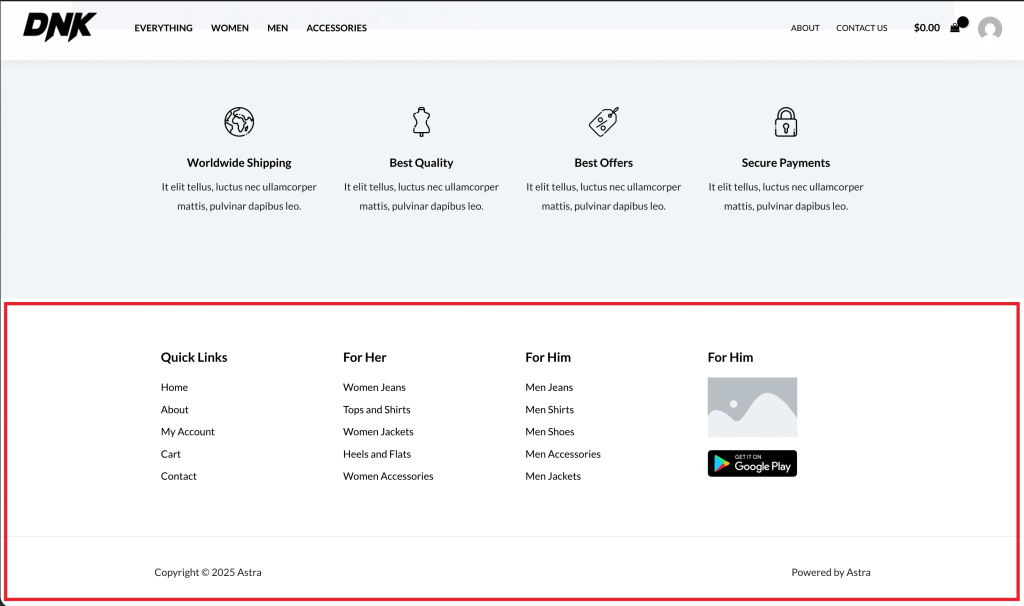Screen dimensions: 1024x606
Task: Open the WOMEN menu
Action: pyautogui.click(x=229, y=28)
